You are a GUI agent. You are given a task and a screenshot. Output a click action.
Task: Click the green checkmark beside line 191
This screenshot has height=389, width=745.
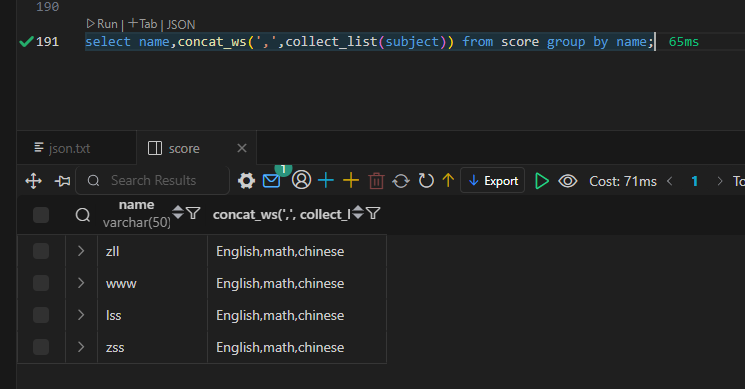point(26,42)
